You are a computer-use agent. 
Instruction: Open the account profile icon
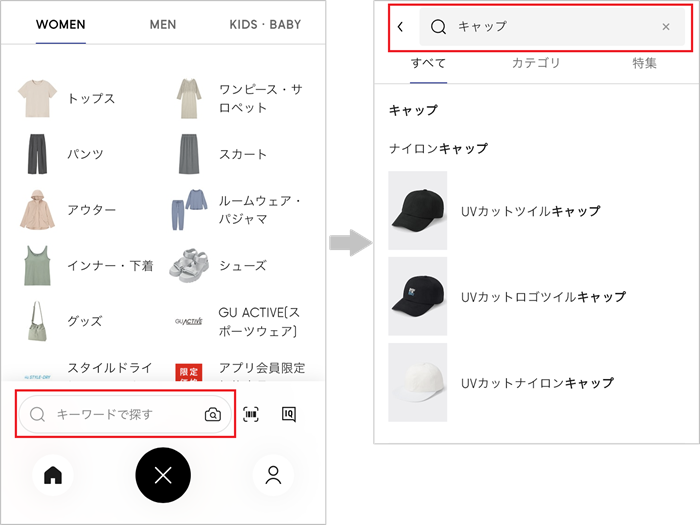tap(273, 476)
